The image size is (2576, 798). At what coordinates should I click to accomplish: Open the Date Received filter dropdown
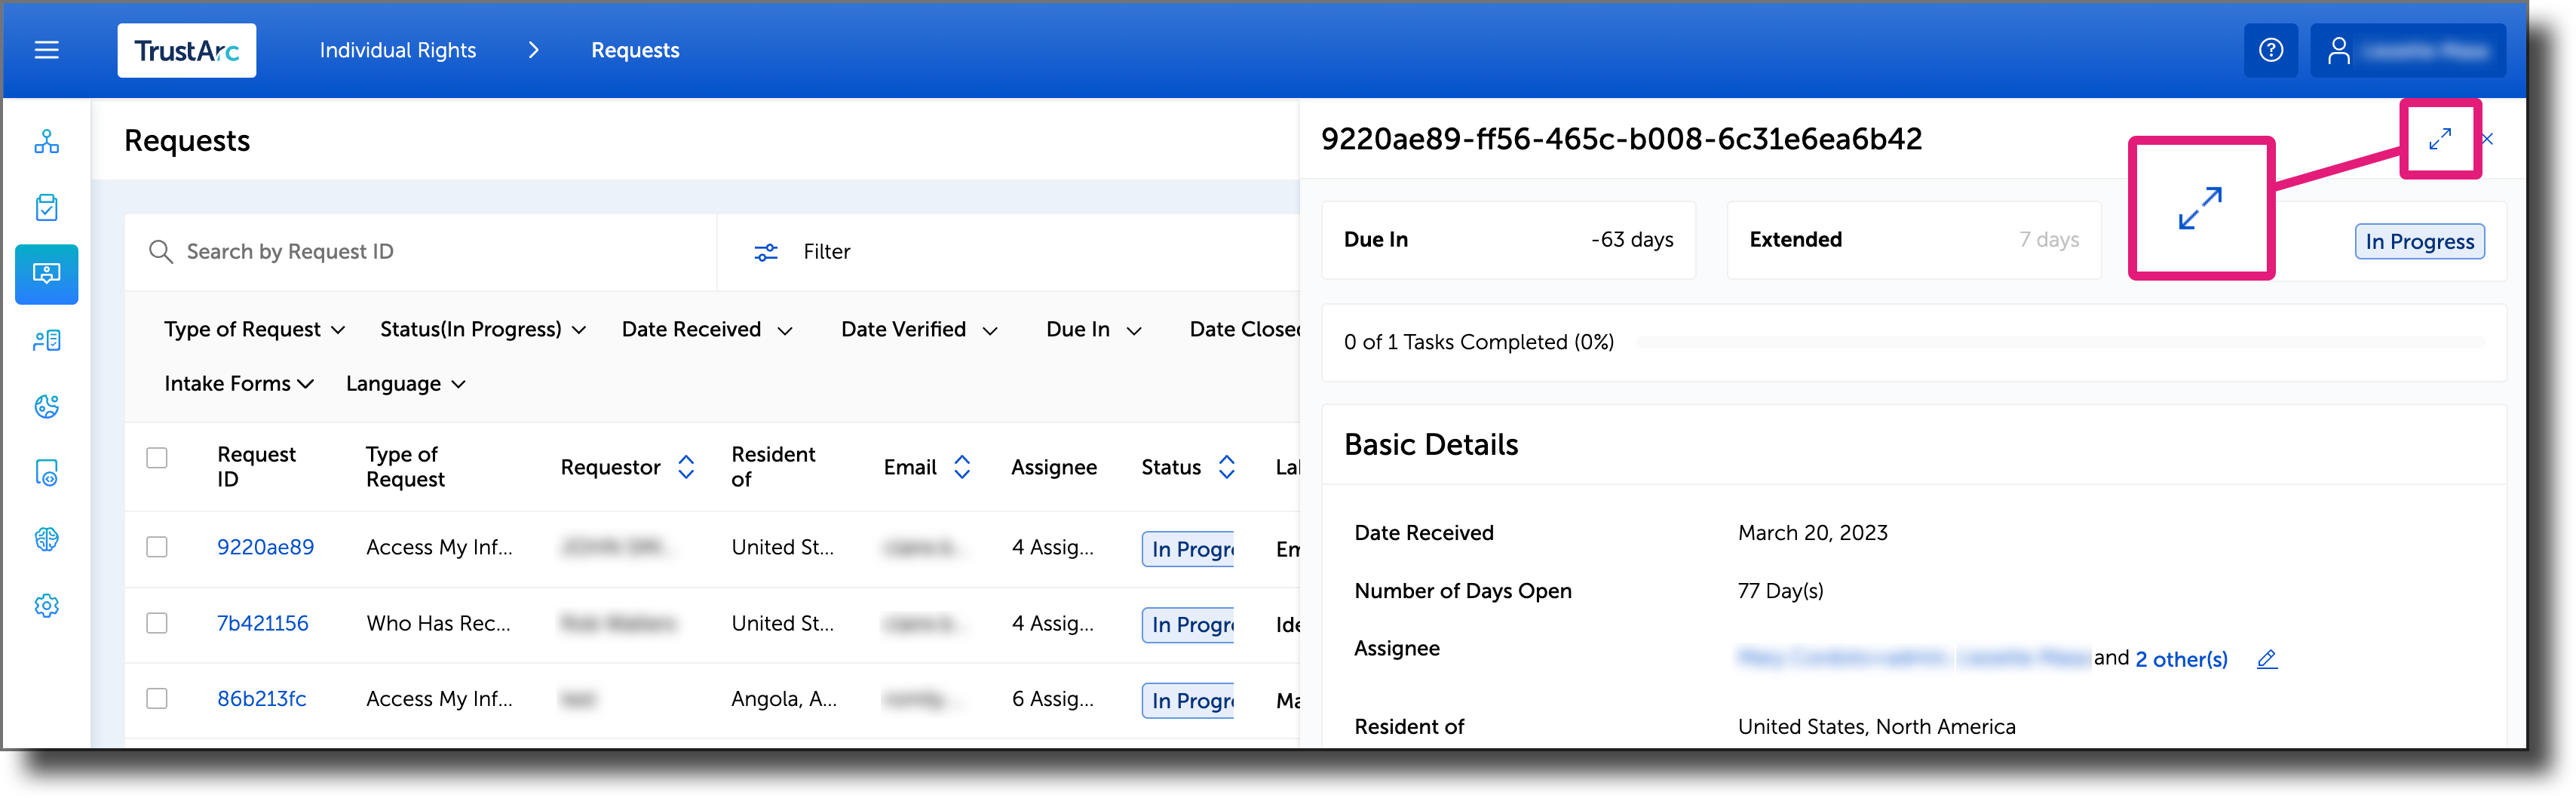click(706, 329)
